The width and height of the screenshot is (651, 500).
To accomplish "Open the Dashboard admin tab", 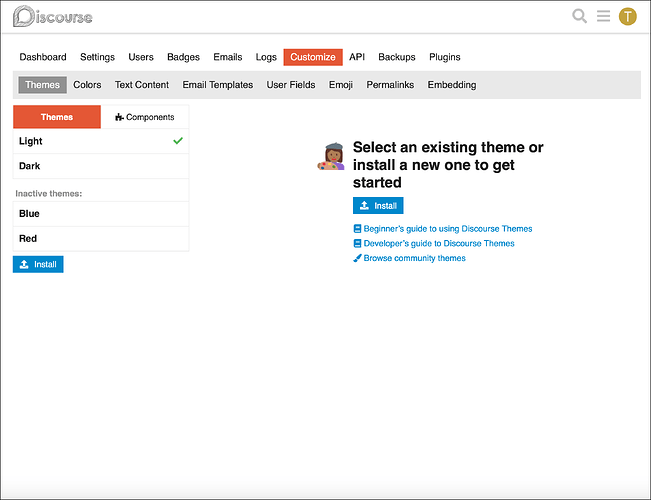I will [43, 57].
